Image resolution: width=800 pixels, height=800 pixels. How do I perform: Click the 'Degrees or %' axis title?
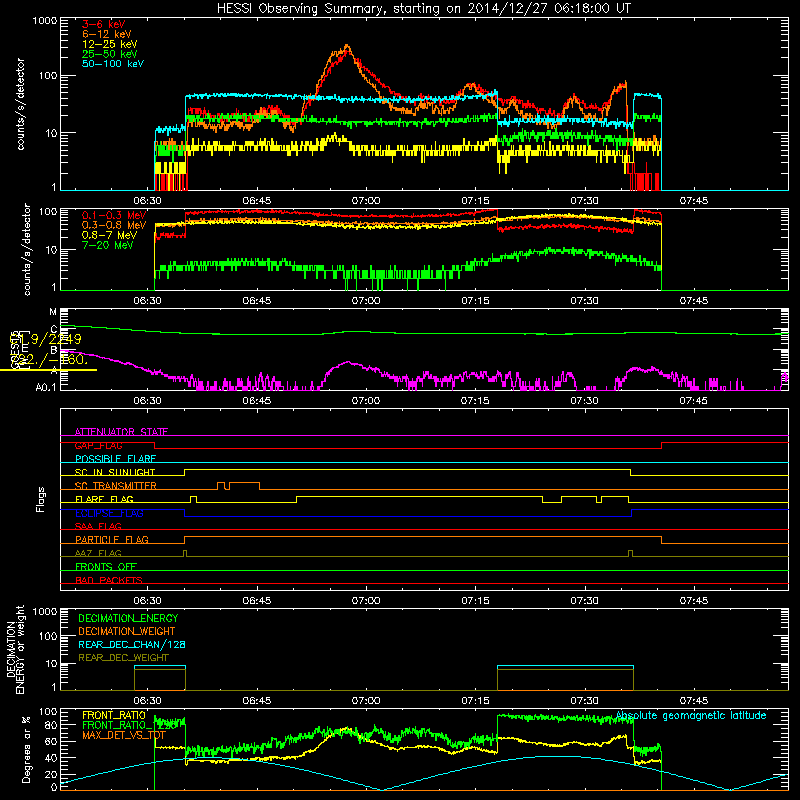point(26,749)
